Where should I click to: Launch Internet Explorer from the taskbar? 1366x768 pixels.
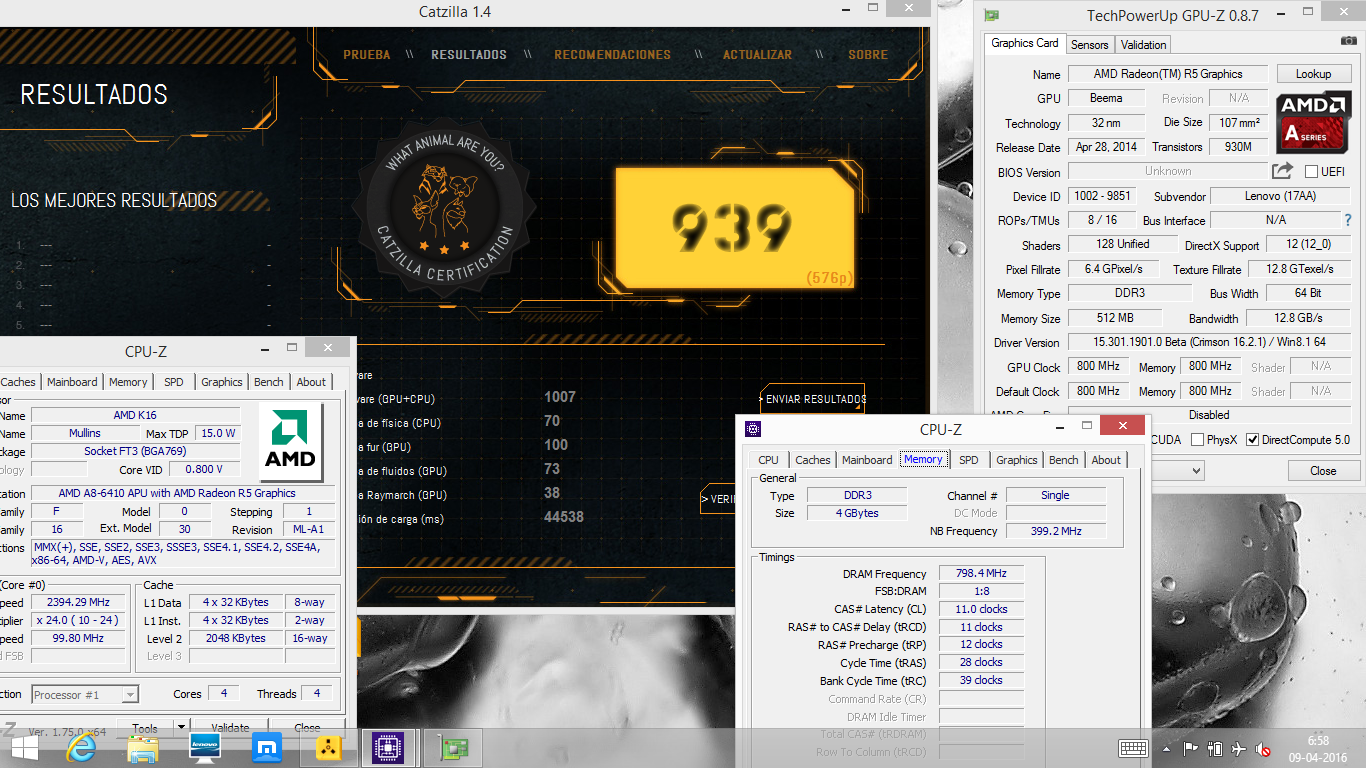click(82, 748)
